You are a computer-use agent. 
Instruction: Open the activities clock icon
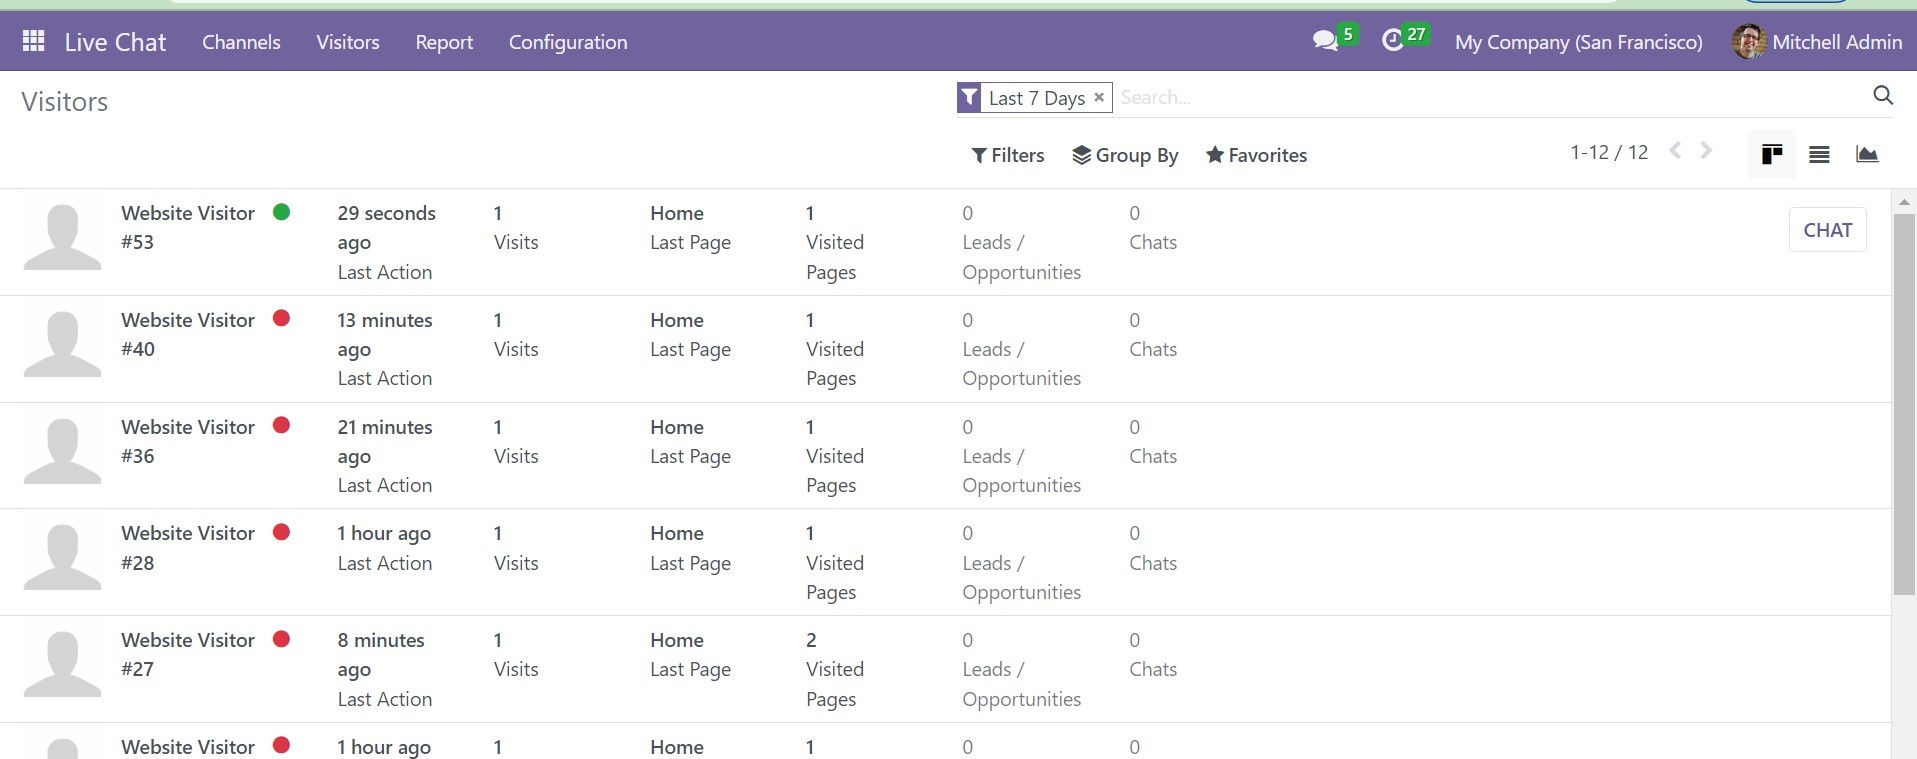coord(1392,41)
